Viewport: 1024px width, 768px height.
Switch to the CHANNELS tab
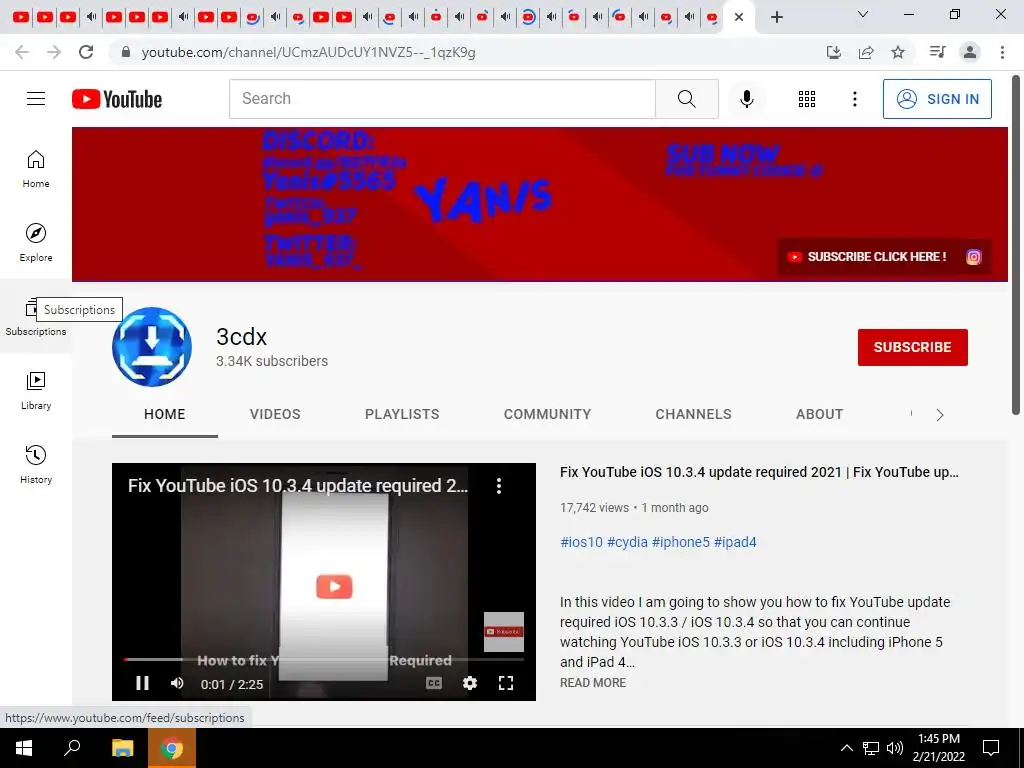[x=693, y=414]
